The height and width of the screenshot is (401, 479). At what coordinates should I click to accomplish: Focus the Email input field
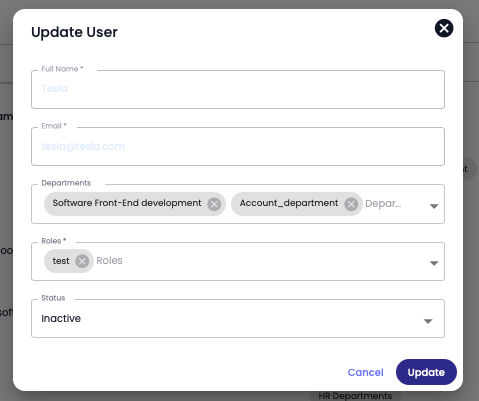pyautogui.click(x=238, y=146)
